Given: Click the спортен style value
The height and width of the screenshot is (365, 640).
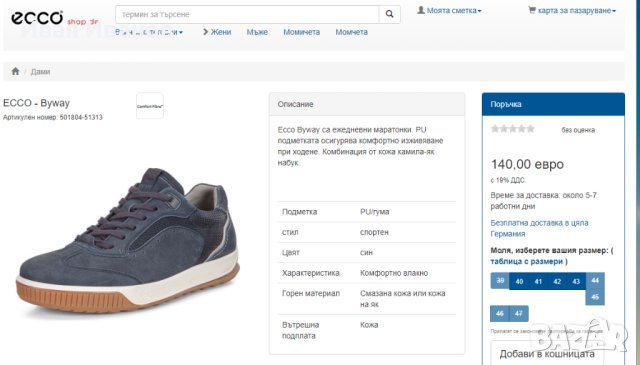Looking at the screenshot, I should [374, 232].
